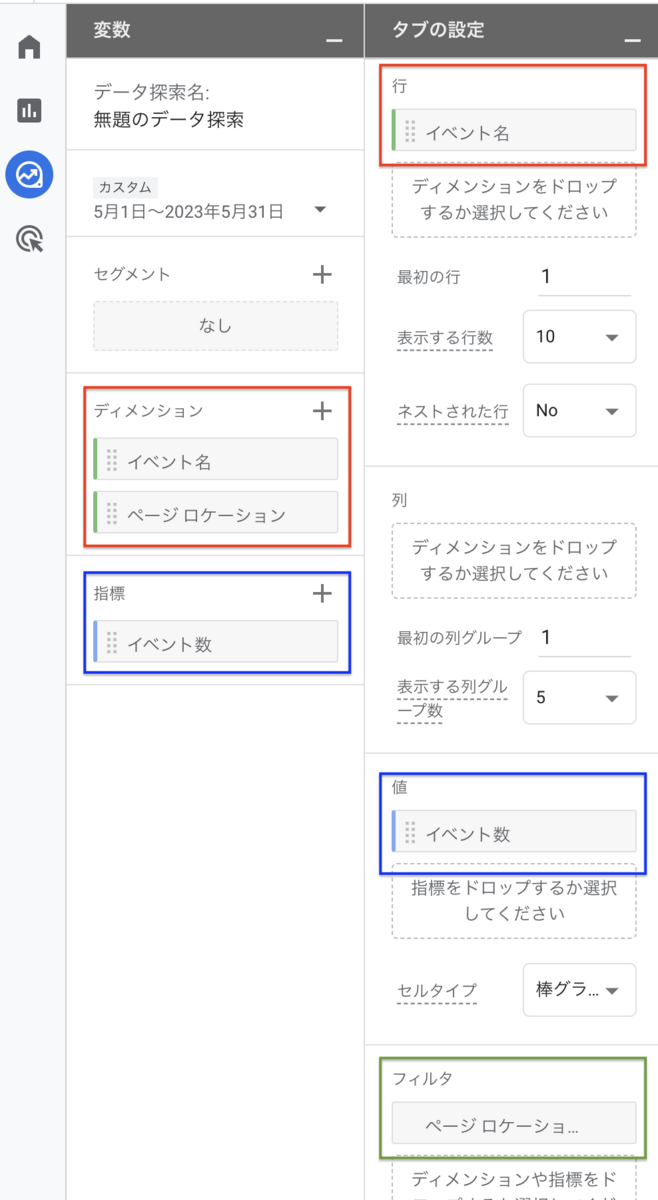This screenshot has width=658, height=1200.
Task: Click the 列 dimension drop zone
Action: pos(513,560)
